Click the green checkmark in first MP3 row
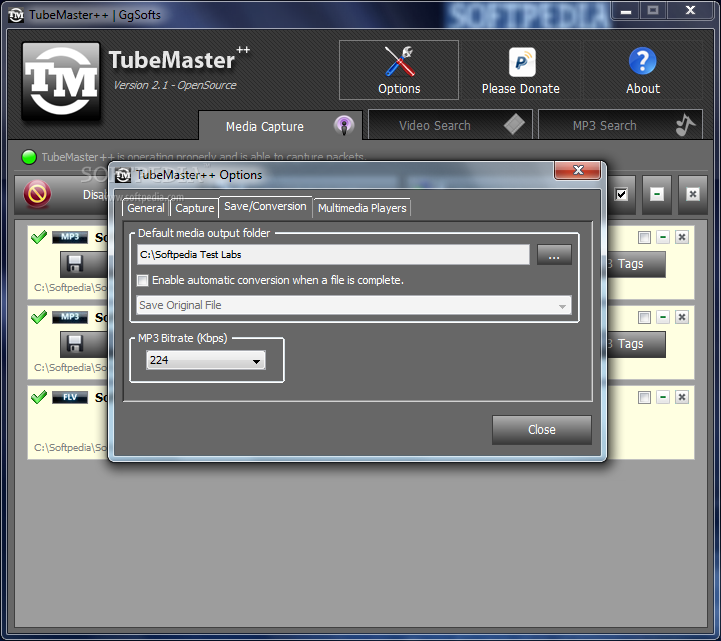The width and height of the screenshot is (721, 641). (x=39, y=237)
